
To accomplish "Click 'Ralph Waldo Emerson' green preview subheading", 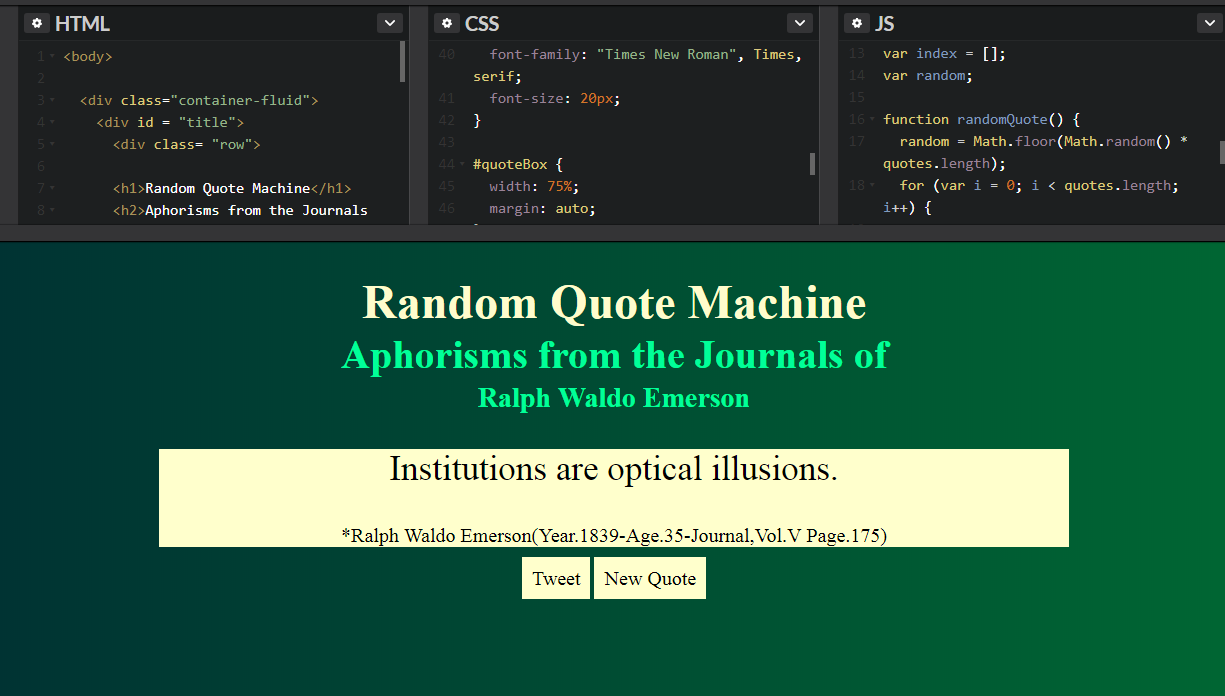I will [613, 398].
